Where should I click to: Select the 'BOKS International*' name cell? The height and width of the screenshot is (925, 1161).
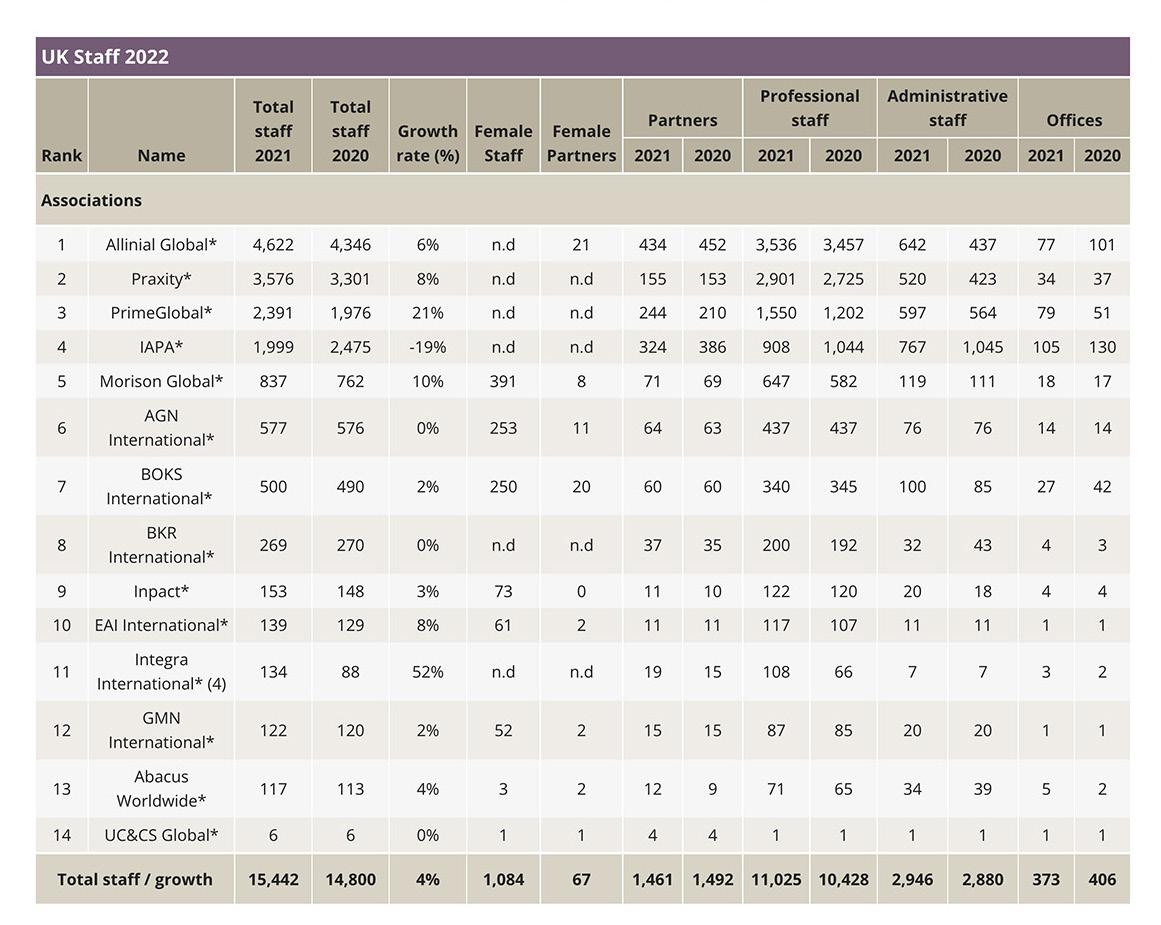pos(160,486)
